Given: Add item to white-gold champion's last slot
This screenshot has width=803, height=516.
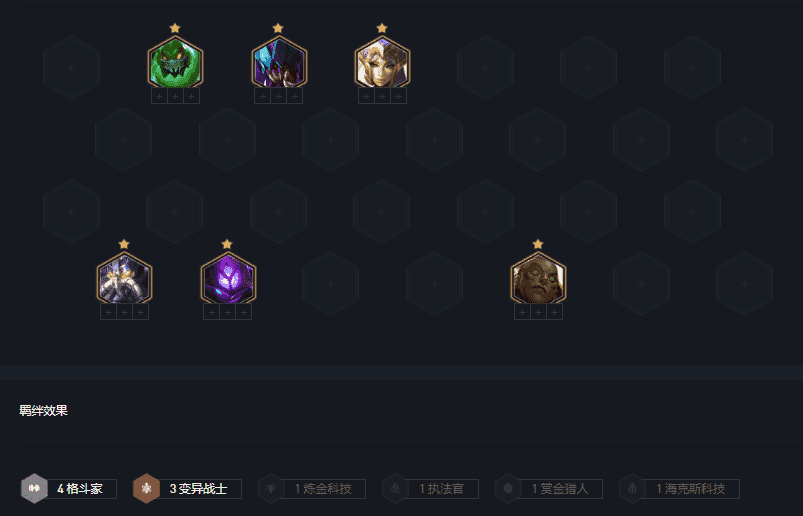Looking at the screenshot, I should point(398,96).
